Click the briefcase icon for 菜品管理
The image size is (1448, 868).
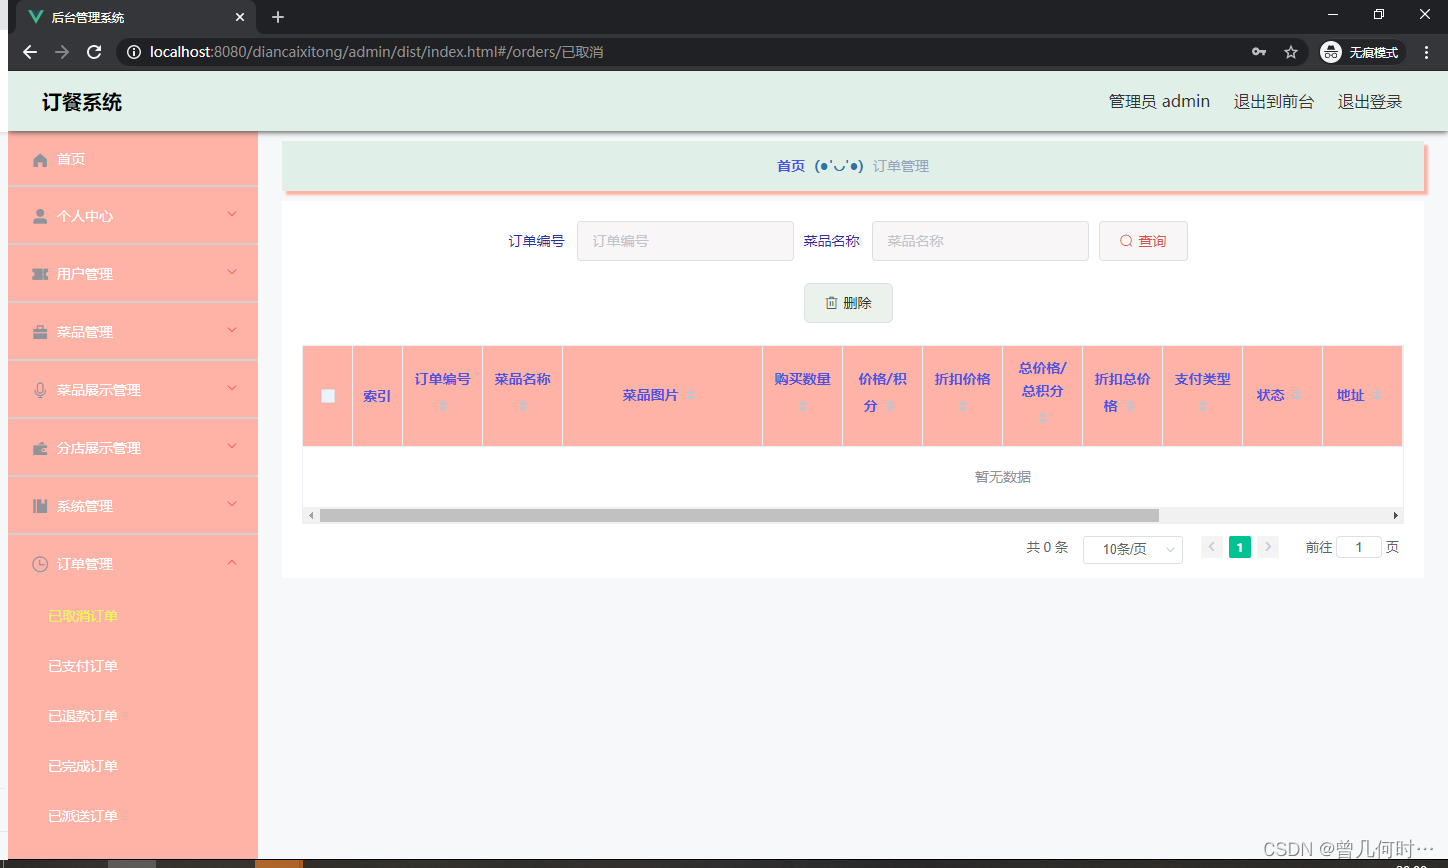[40, 332]
